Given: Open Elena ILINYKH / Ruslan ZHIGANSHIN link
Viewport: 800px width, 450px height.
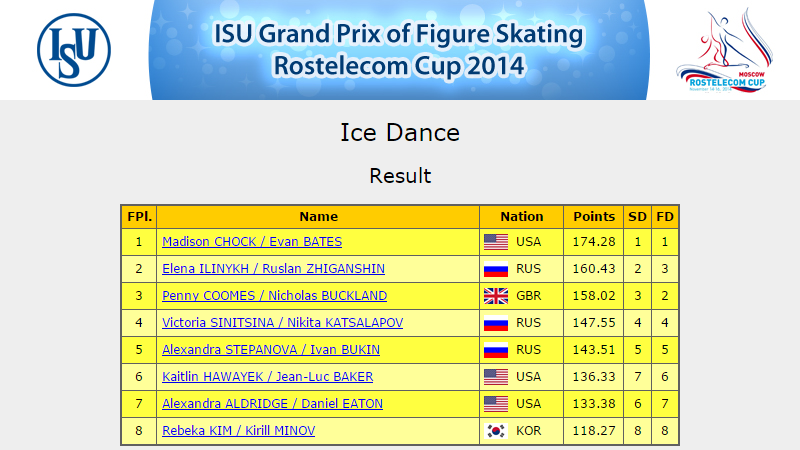Looking at the screenshot, I should (273, 269).
